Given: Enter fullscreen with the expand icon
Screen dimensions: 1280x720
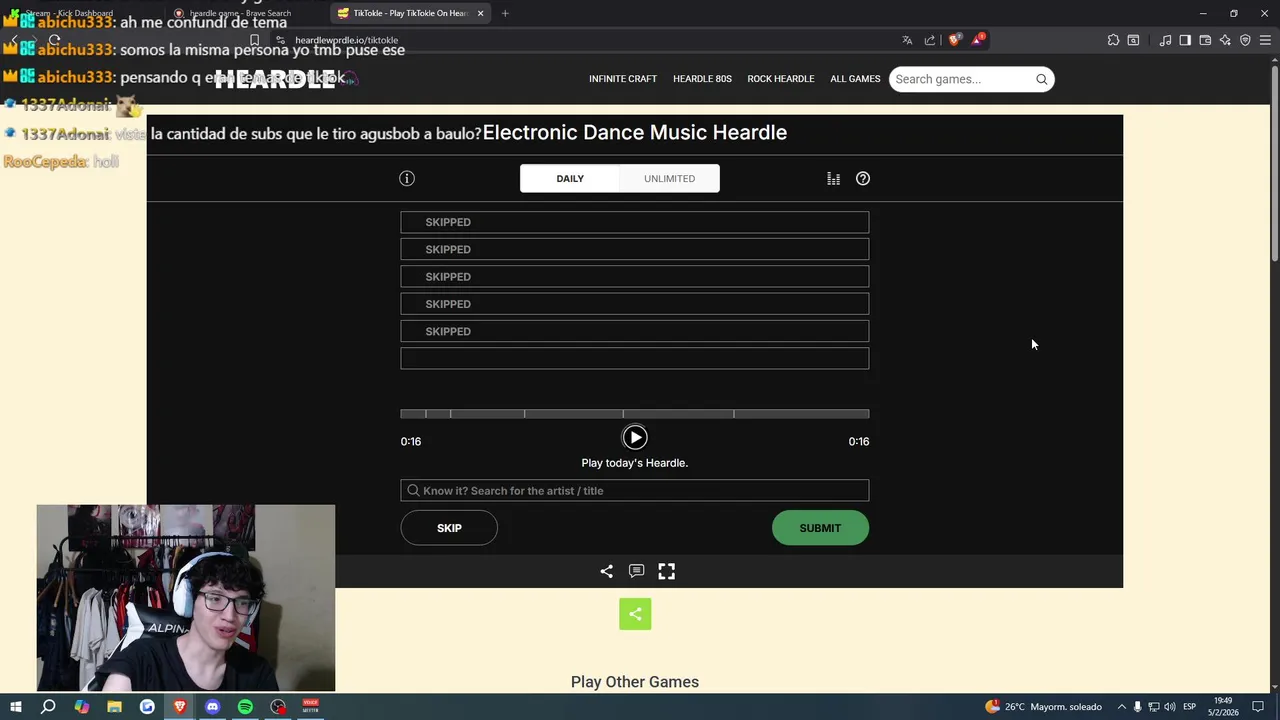Looking at the screenshot, I should tap(666, 571).
